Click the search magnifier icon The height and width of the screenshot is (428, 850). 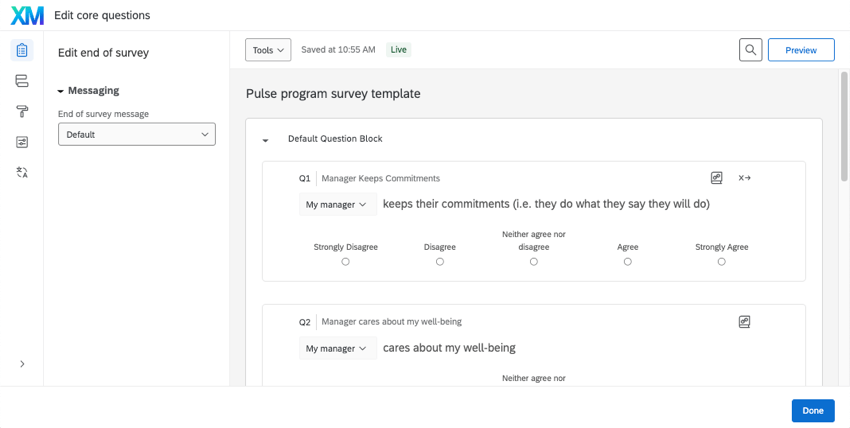(750, 50)
